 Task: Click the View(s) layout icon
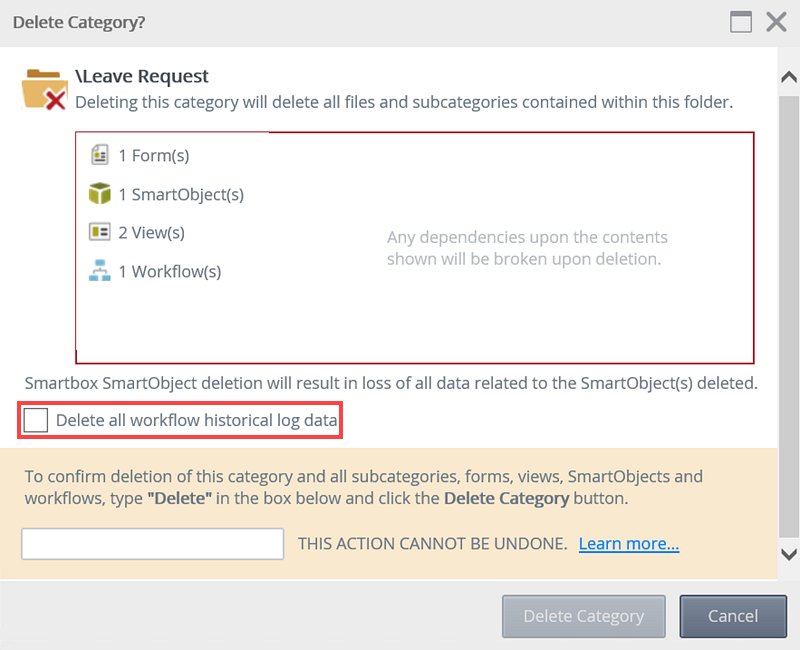tap(99, 232)
